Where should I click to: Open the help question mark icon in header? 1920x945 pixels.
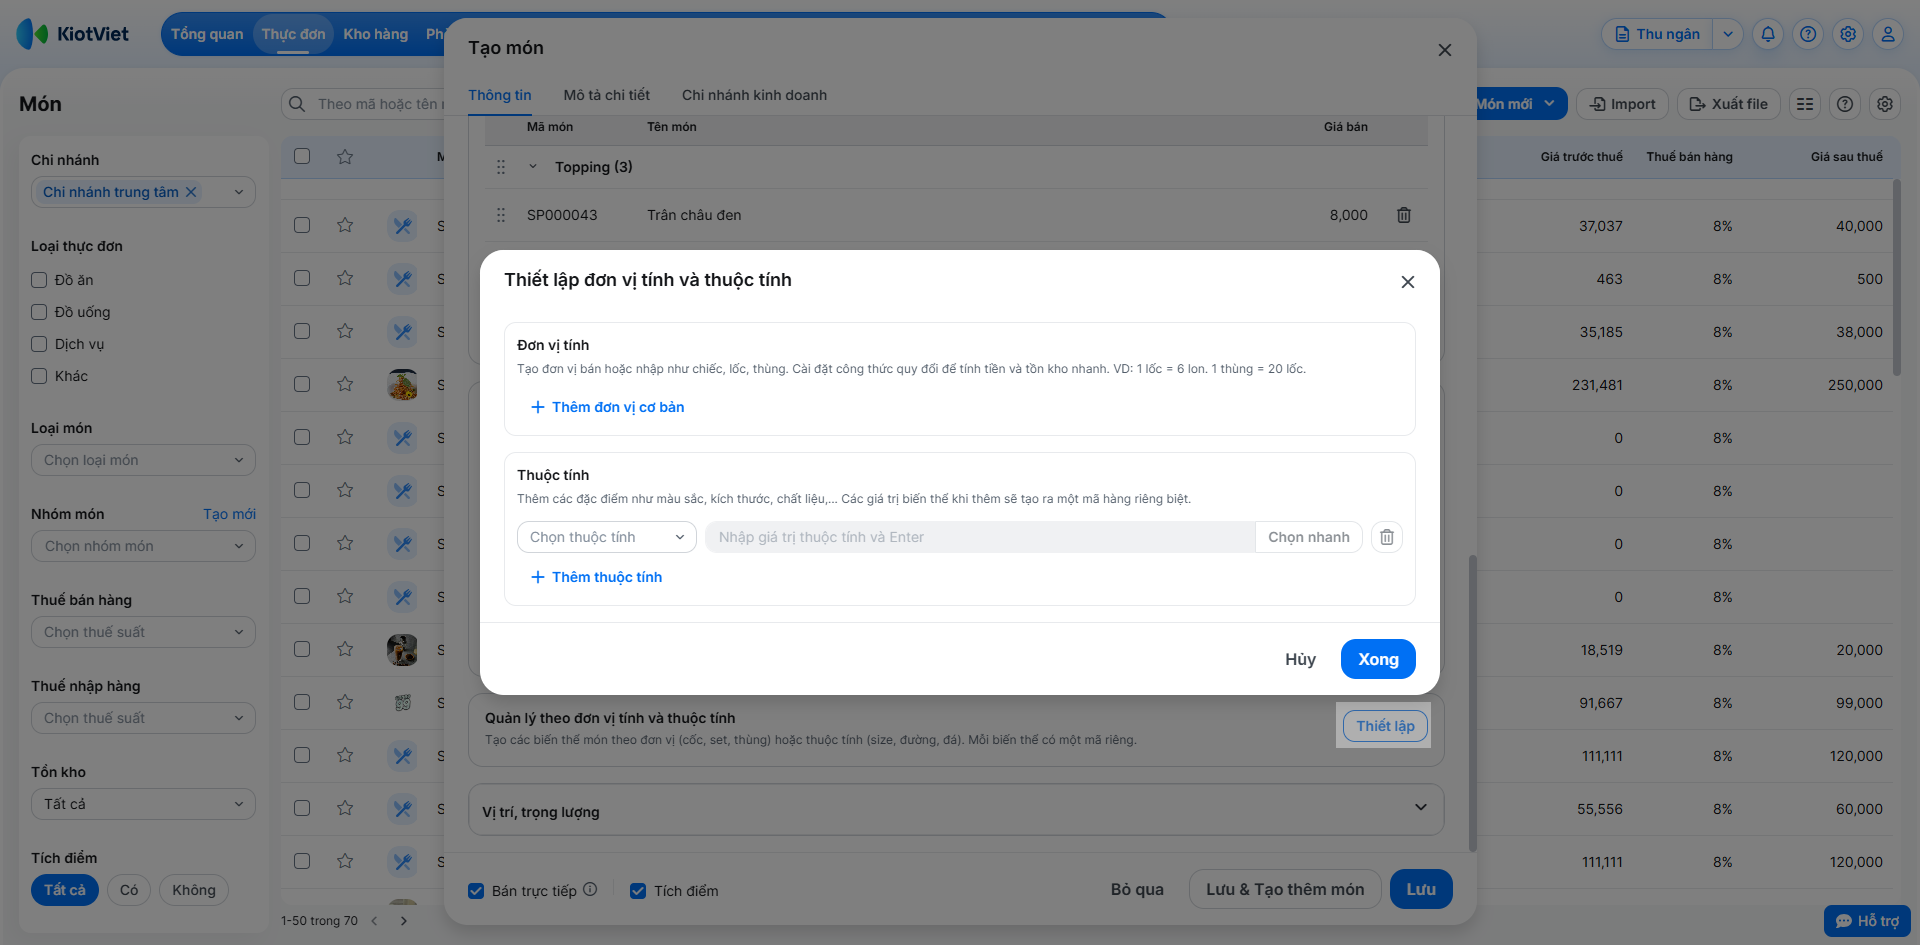pos(1808,34)
